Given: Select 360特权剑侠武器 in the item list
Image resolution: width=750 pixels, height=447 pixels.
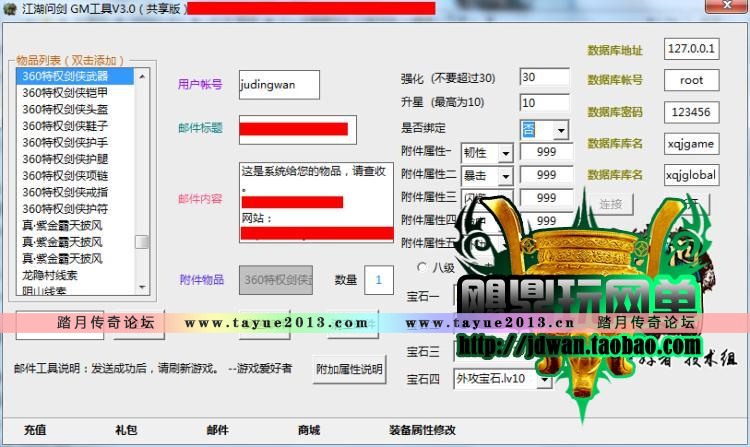Looking at the screenshot, I should [75, 76].
